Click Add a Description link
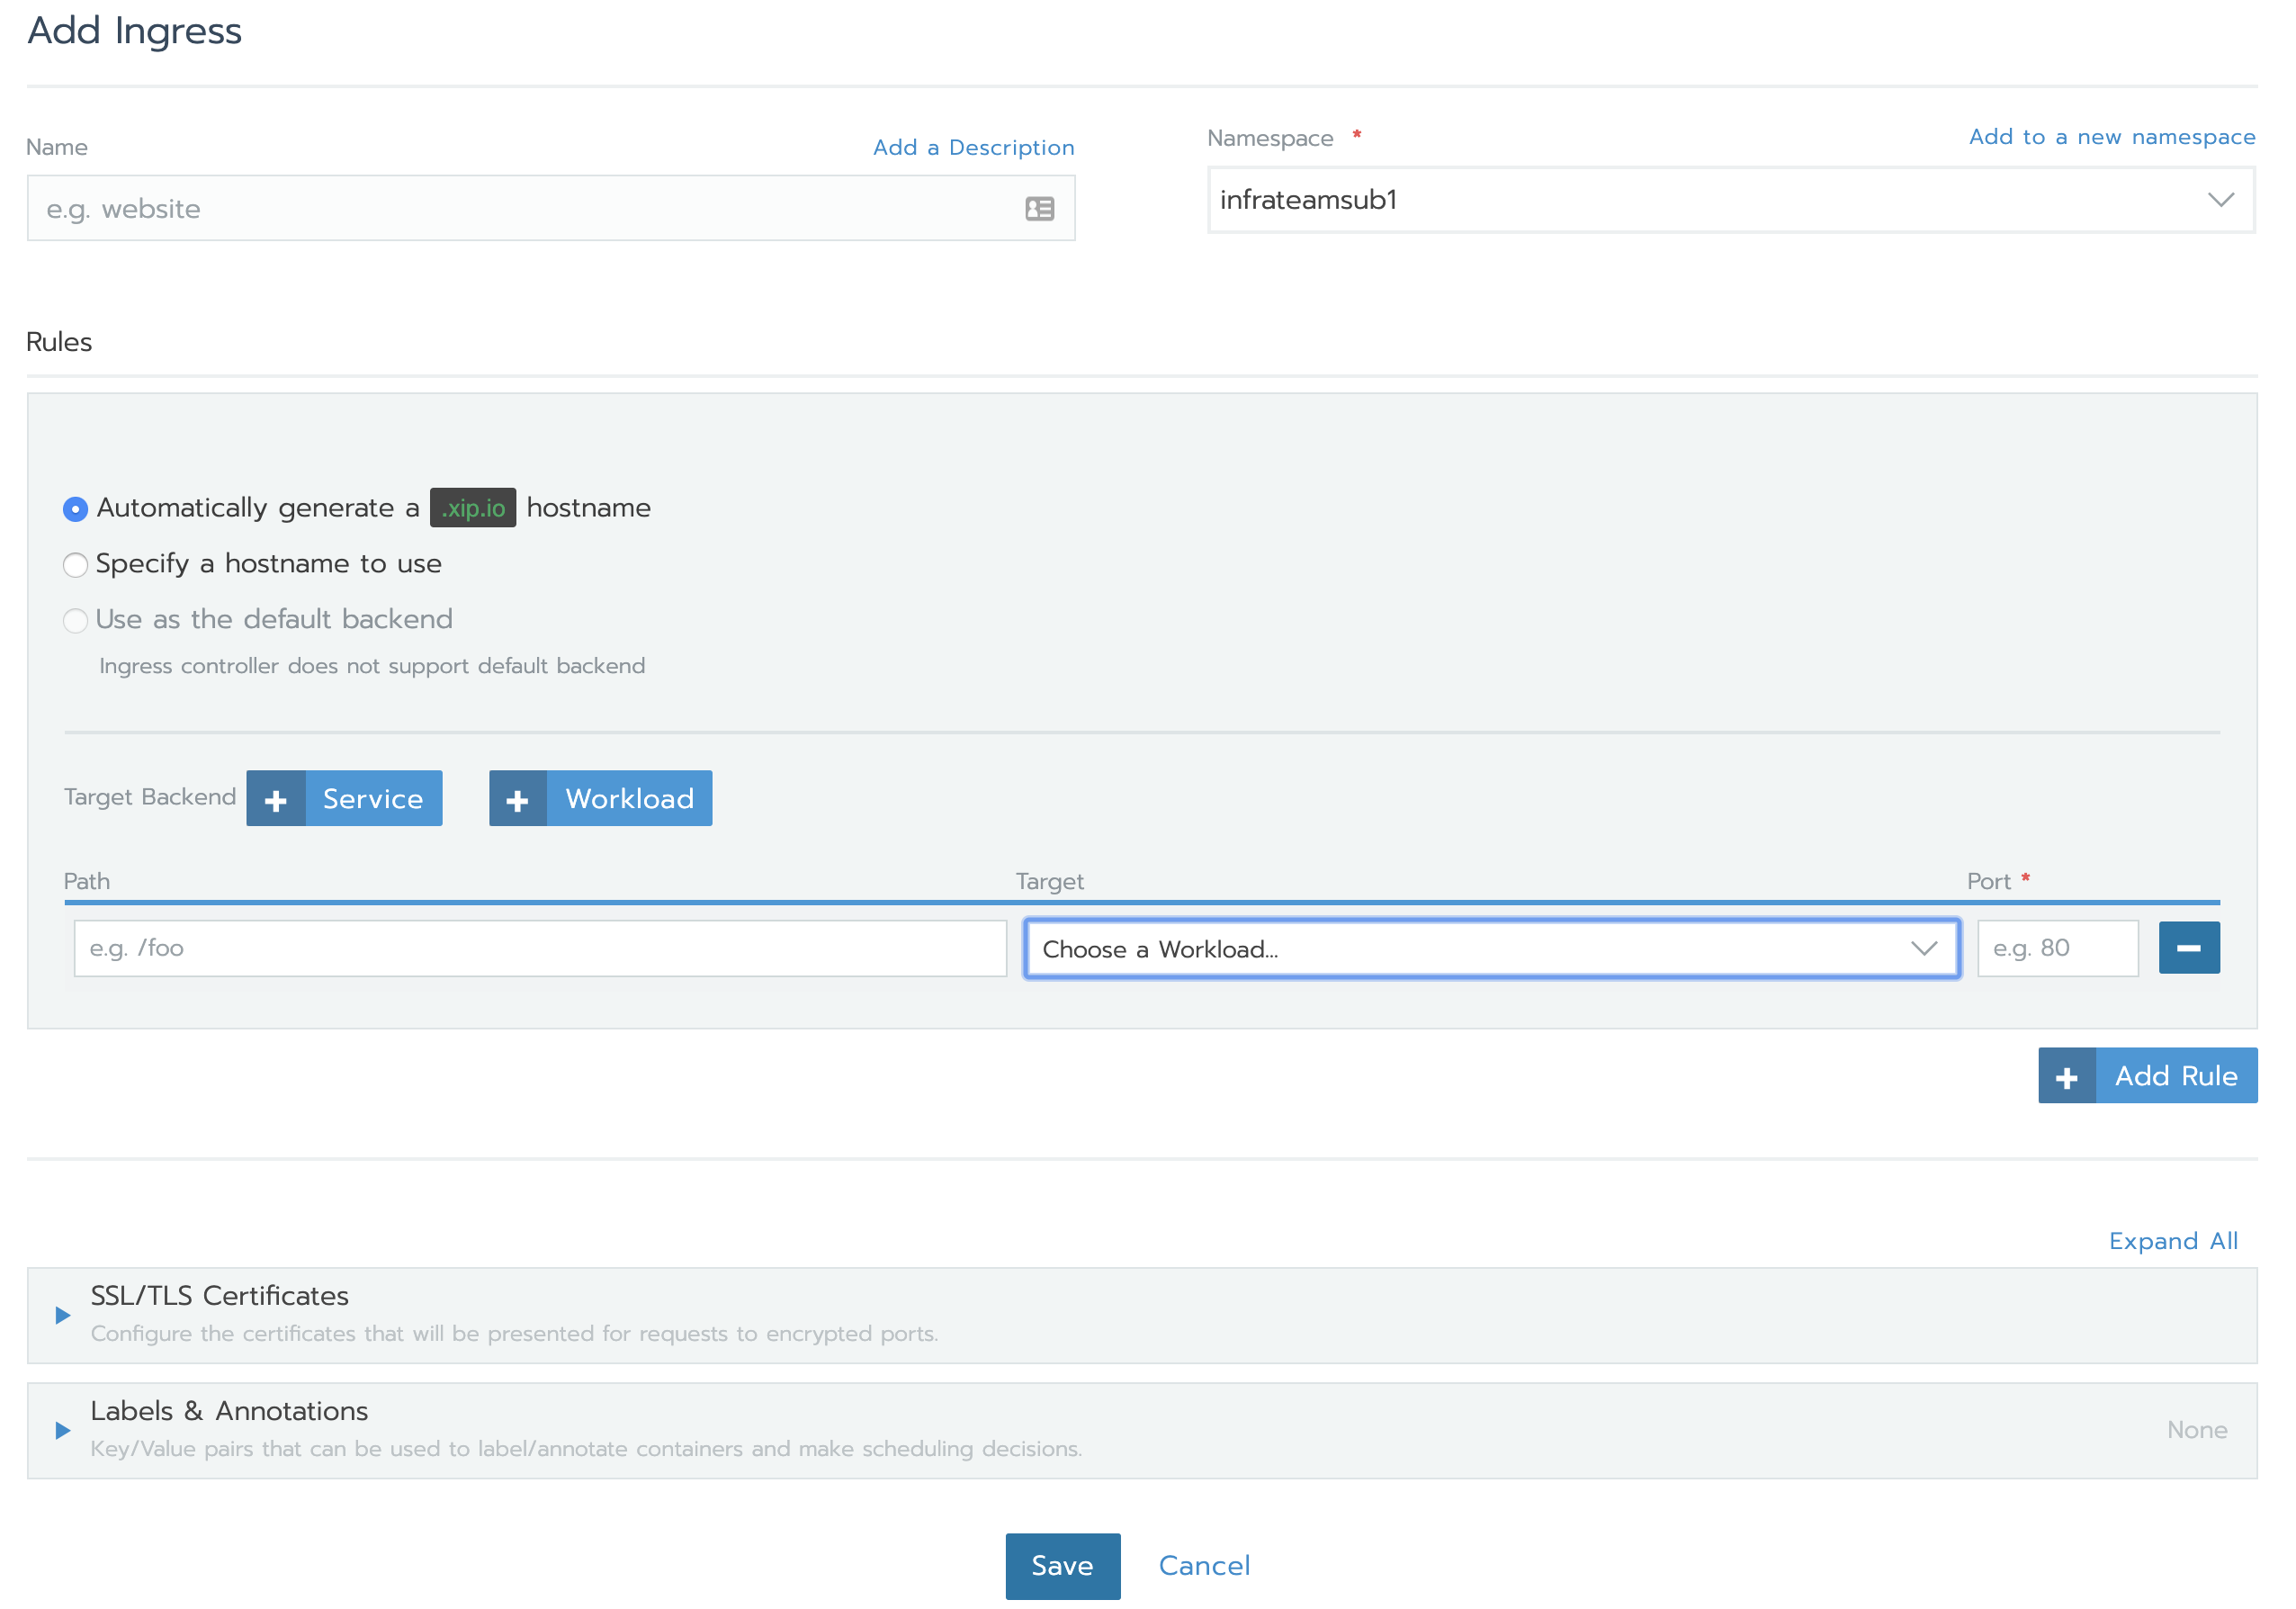 [x=973, y=148]
